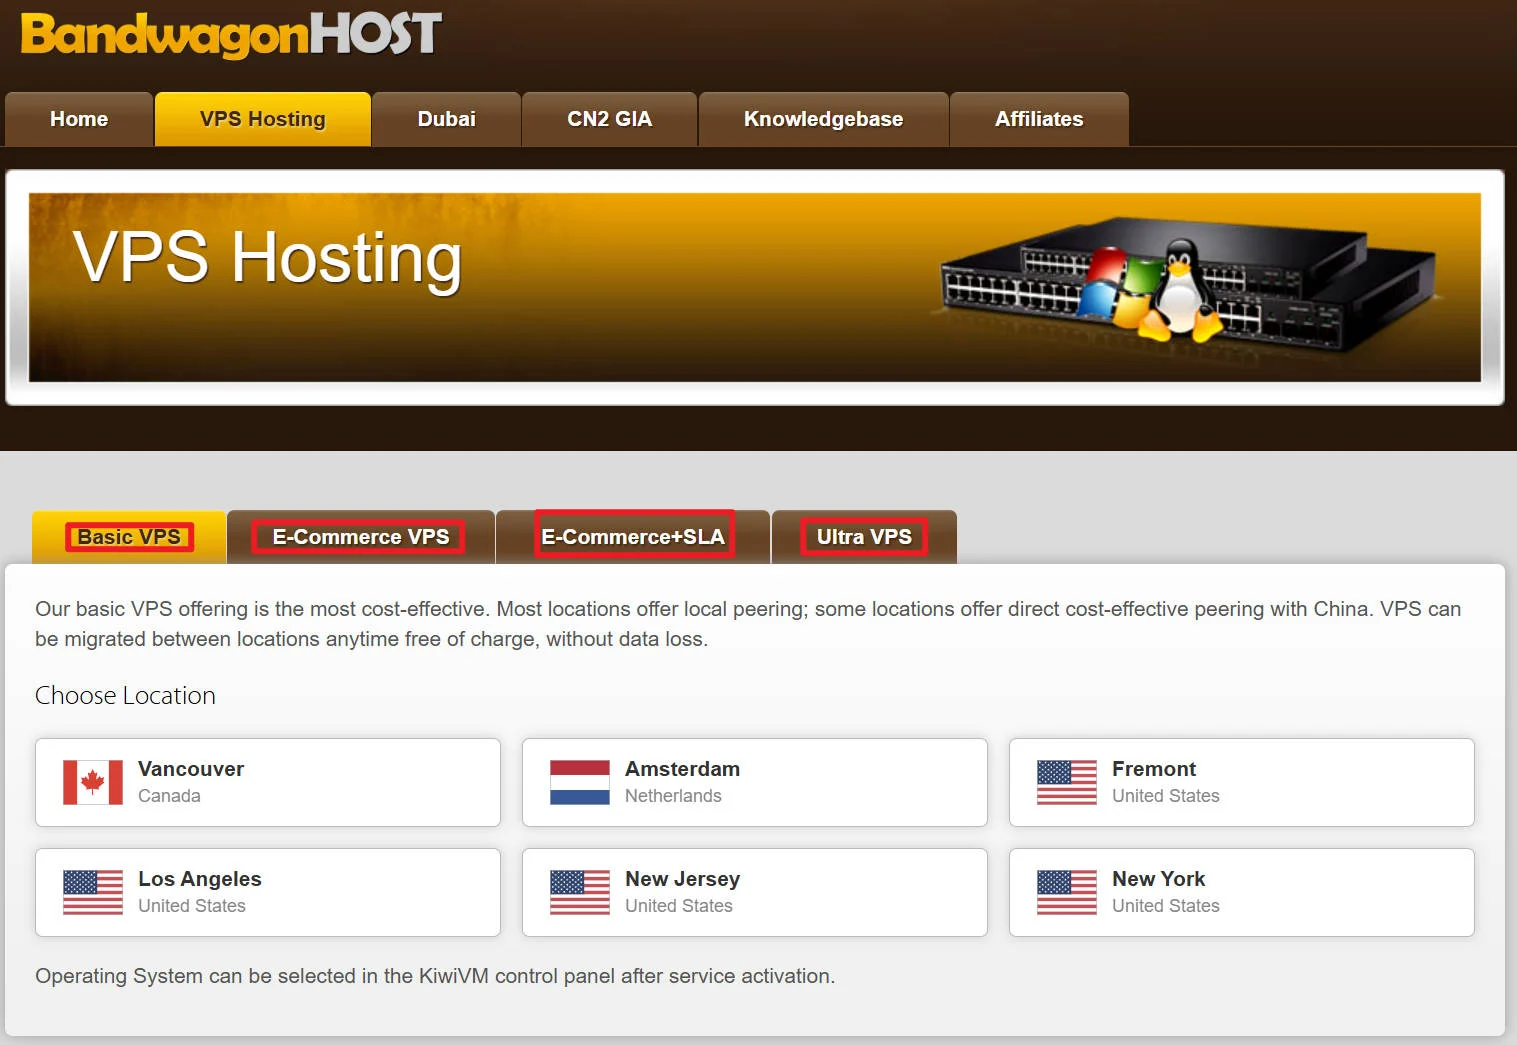Open the CN2 GIA navigation tab
The image size is (1517, 1045).
[x=609, y=119]
